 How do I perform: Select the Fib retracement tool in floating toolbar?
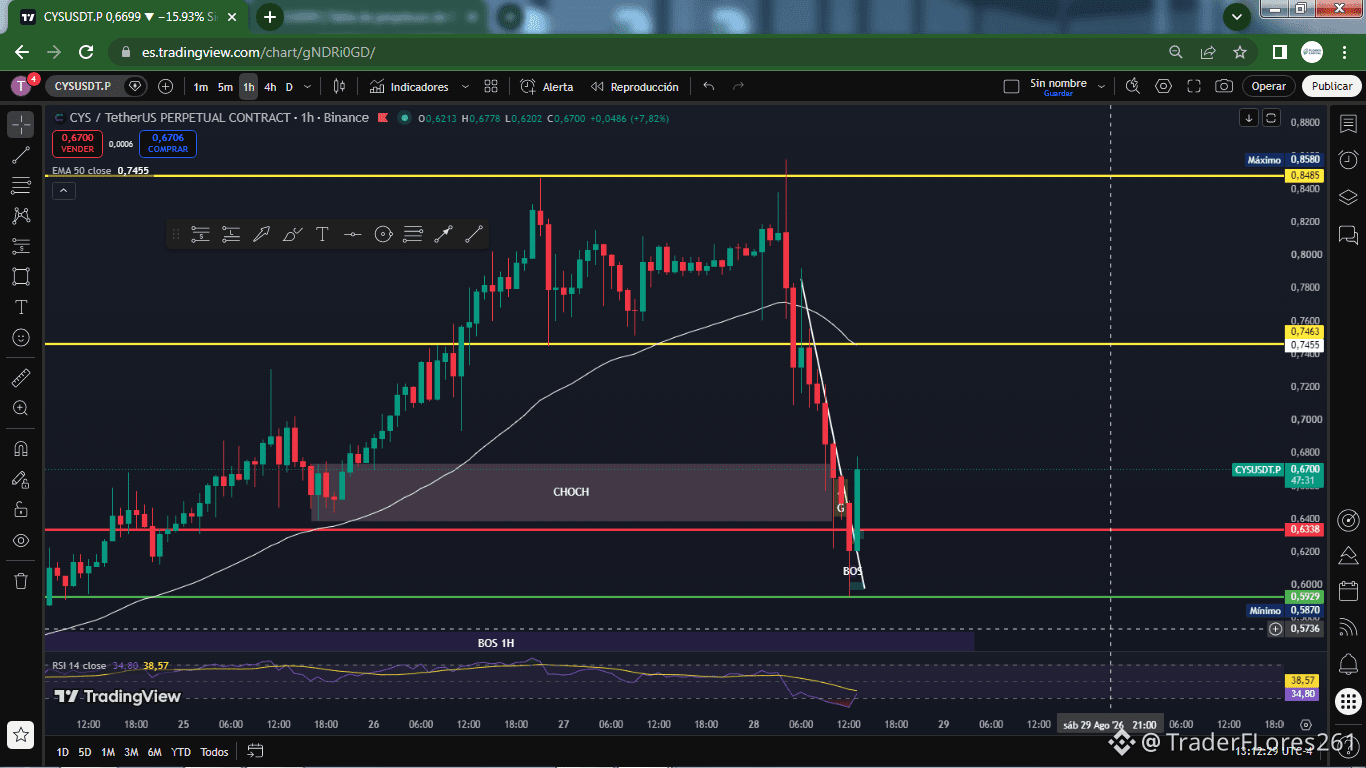click(413, 235)
